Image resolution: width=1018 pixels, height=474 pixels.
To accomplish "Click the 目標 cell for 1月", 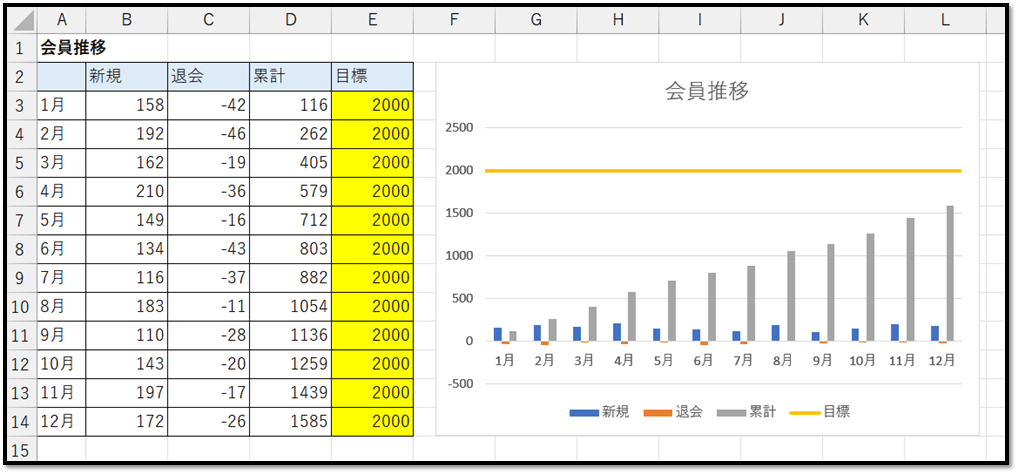I will (x=372, y=105).
